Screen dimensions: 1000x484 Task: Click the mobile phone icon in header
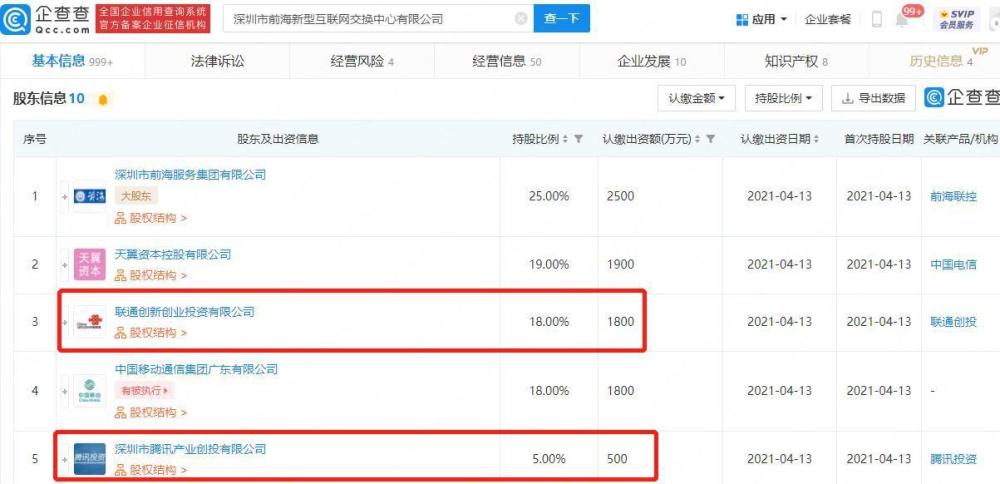[877, 19]
